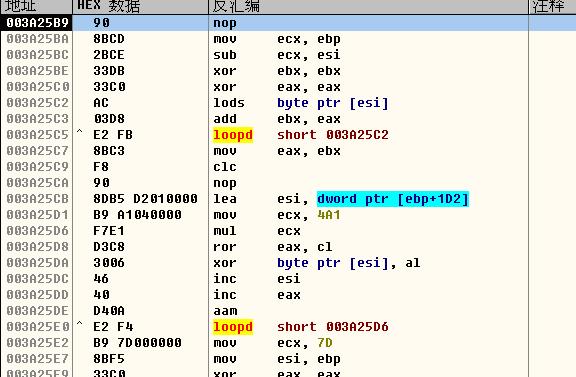Screen dimensions: 576x377
Task: Click the mov ecx, 4A1 instruction
Action: pos(277,215)
